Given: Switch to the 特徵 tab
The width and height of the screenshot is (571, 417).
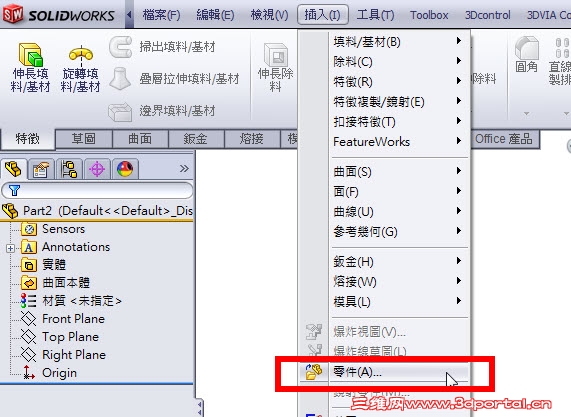Looking at the screenshot, I should point(28,139).
